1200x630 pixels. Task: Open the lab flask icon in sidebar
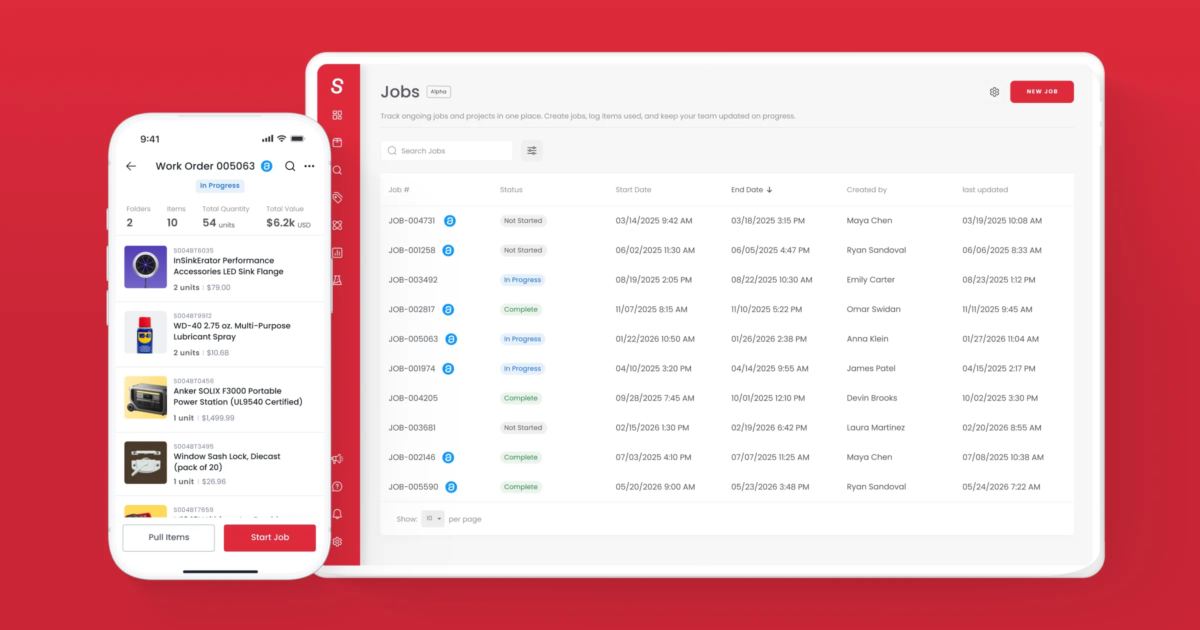pyautogui.click(x=337, y=281)
